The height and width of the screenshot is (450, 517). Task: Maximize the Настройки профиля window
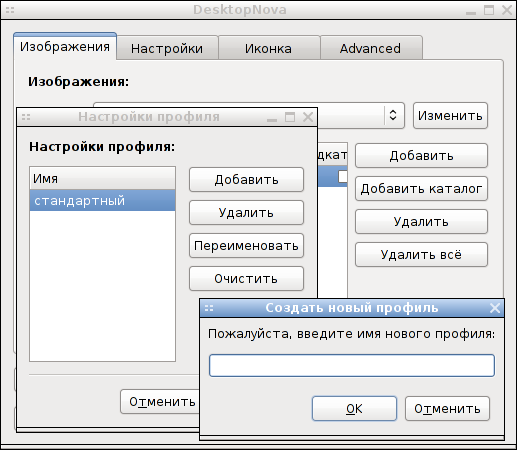pos(290,117)
